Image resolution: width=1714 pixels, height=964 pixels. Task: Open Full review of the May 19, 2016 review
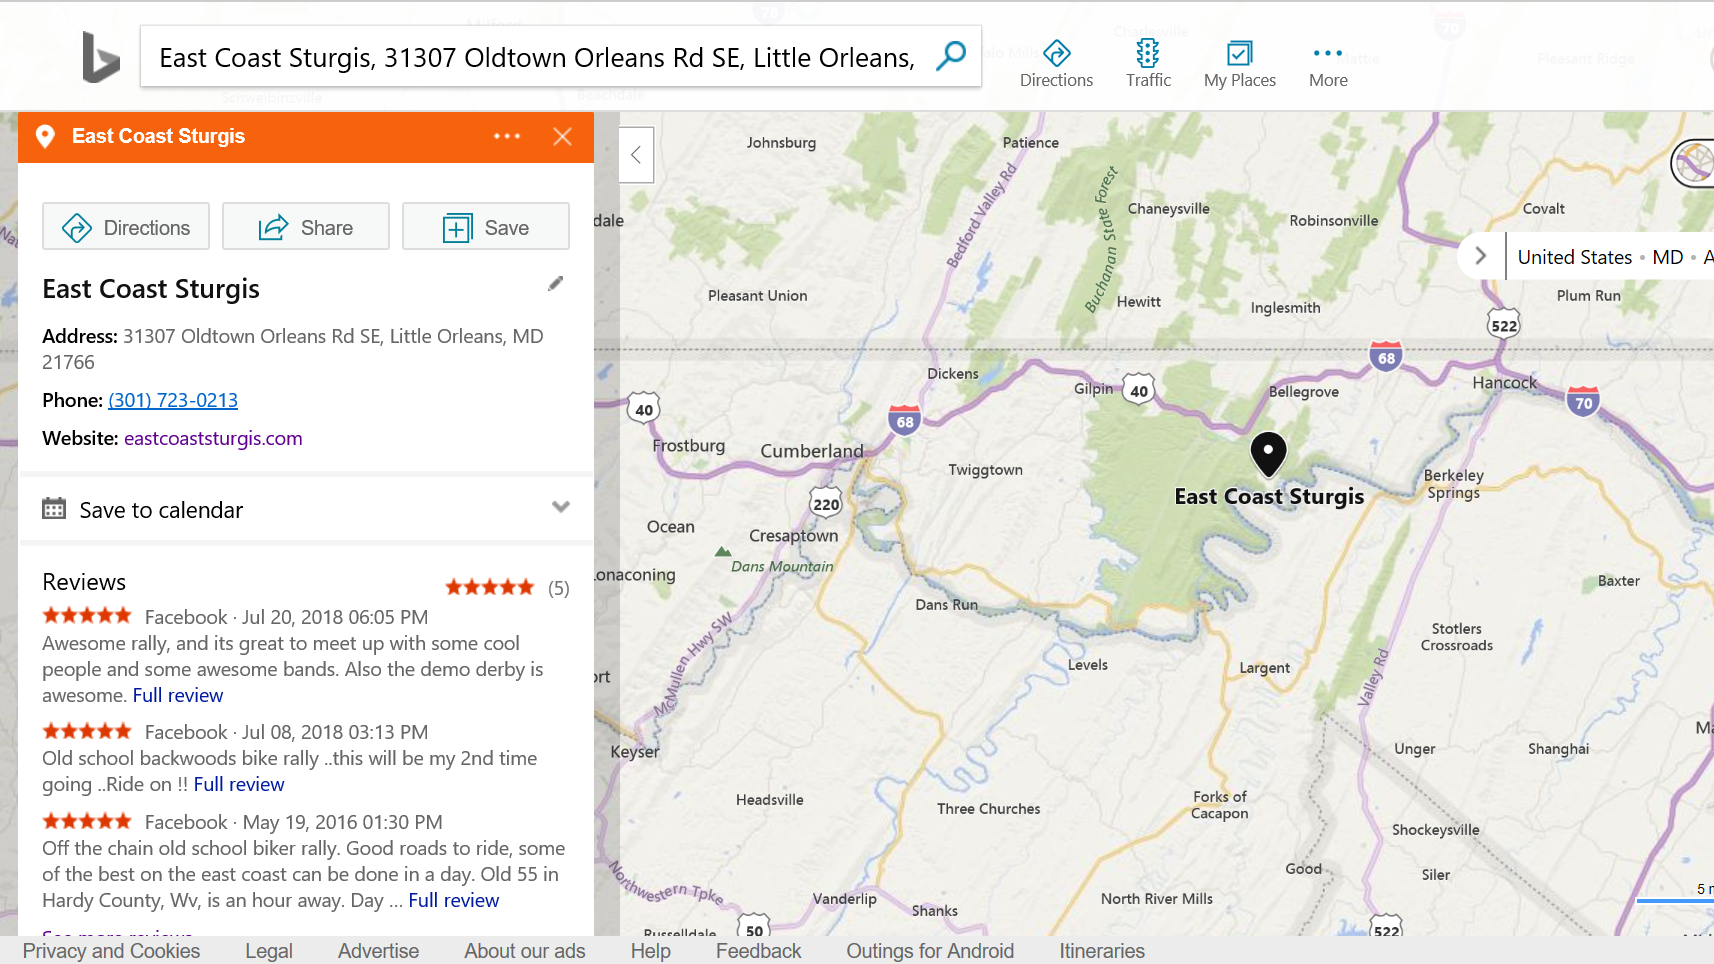tap(454, 900)
